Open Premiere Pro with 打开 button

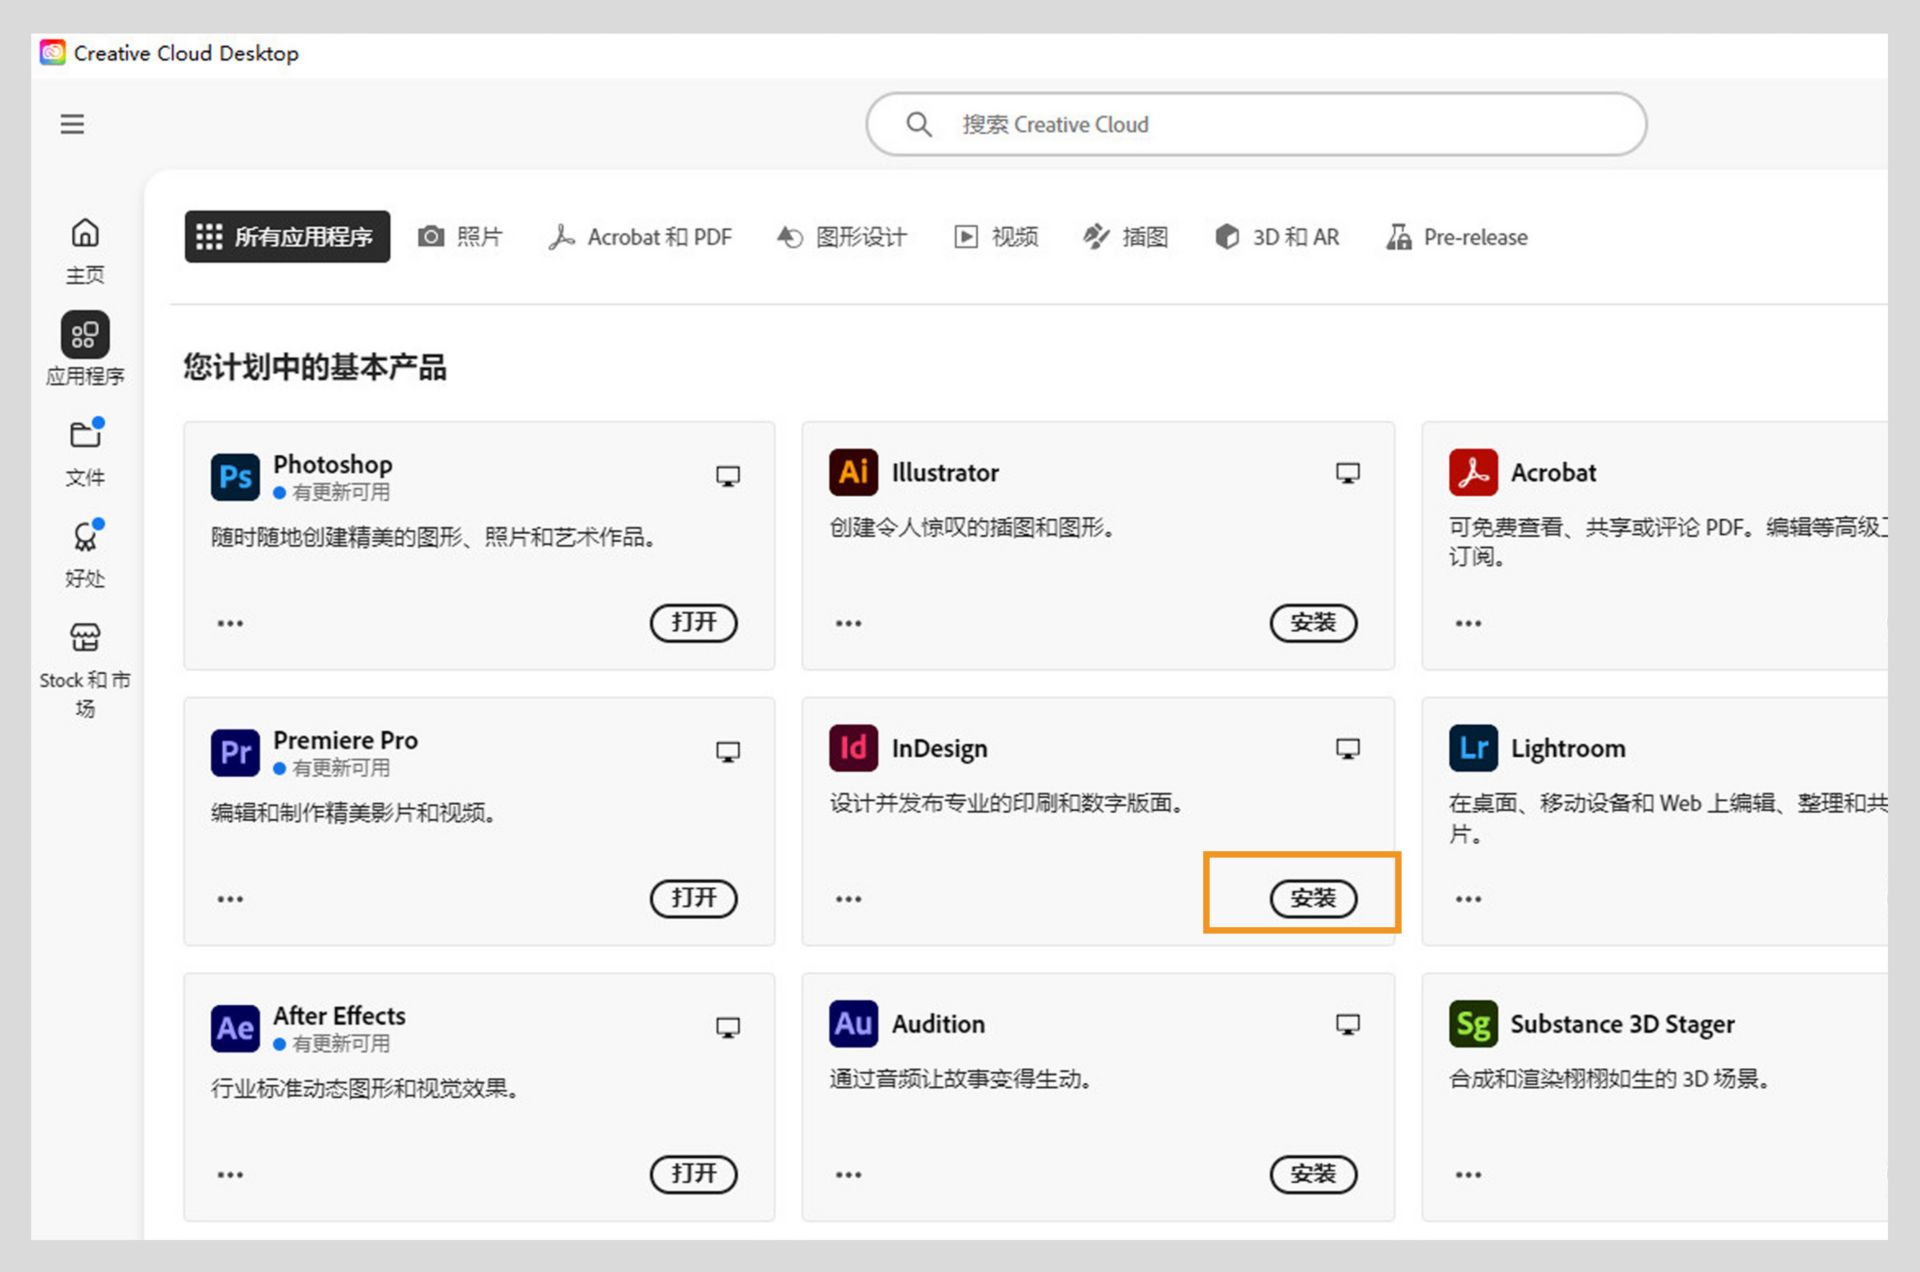(x=693, y=898)
